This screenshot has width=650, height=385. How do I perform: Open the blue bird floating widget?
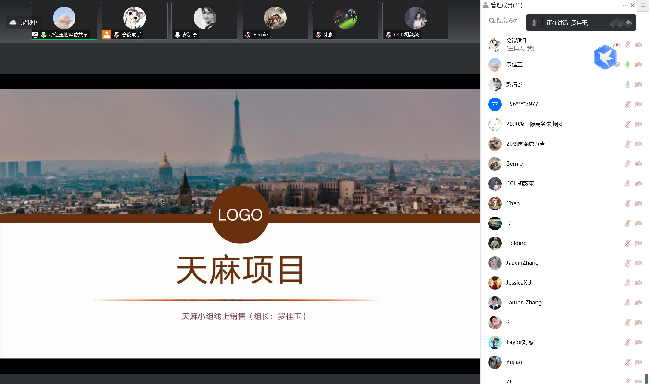605,57
